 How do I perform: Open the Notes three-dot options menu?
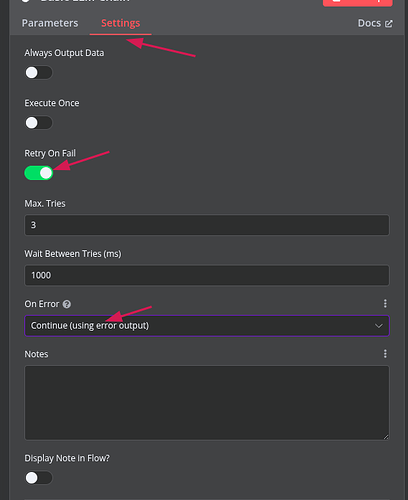tap(385, 354)
